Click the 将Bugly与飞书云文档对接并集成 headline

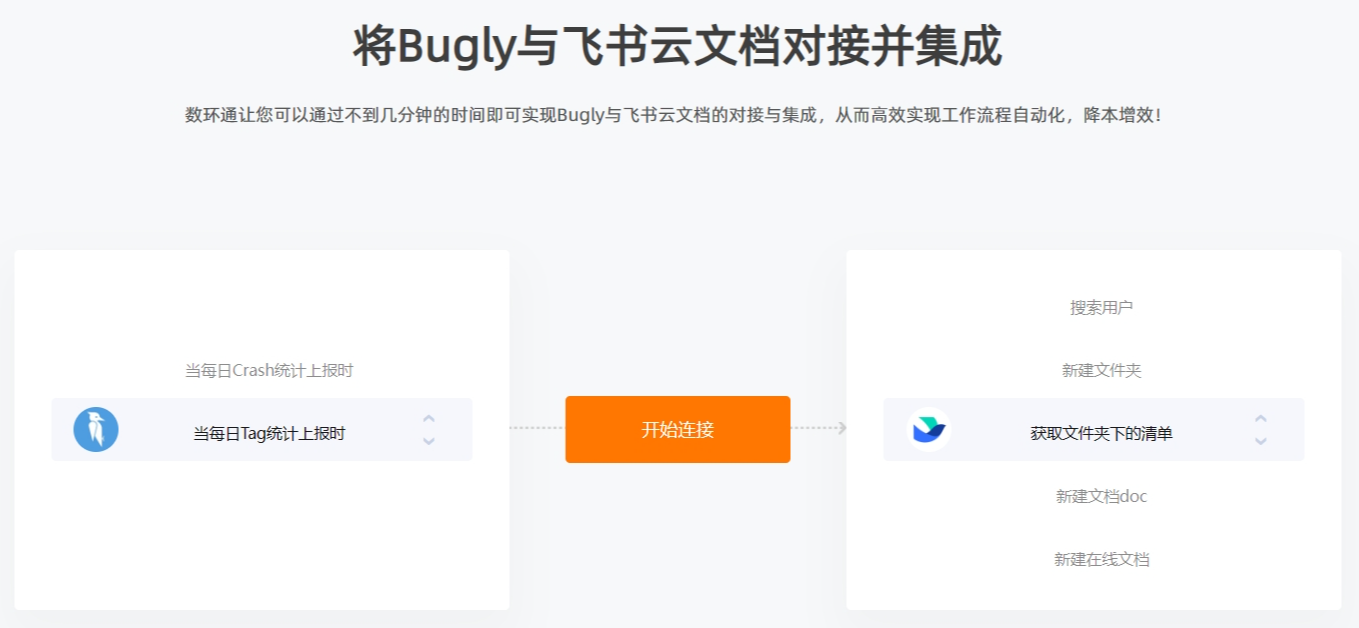[678, 47]
